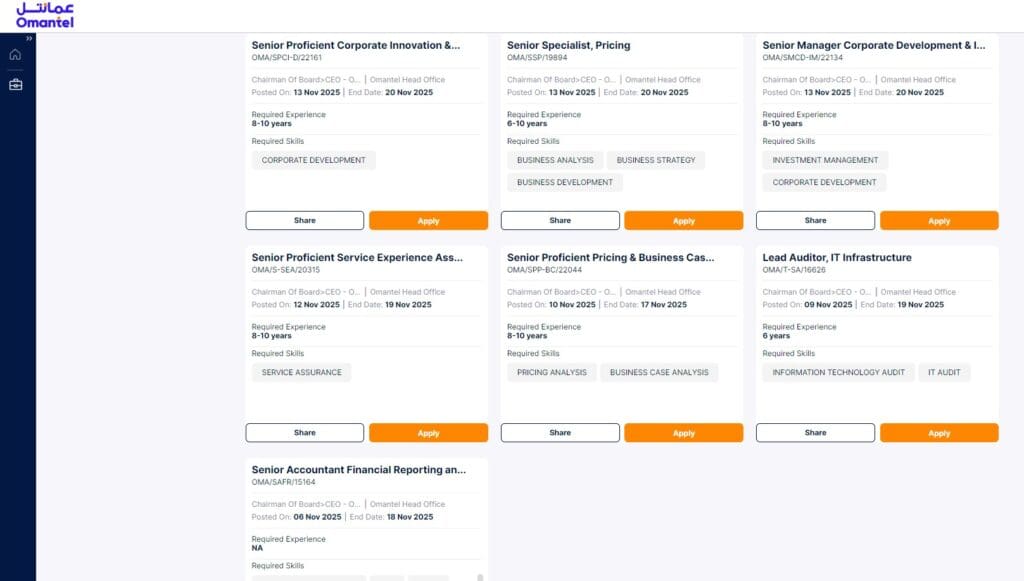Viewport: 1024px width, 581px height.
Task: Apply for Senior Specialist, Pricing job
Action: (x=683, y=221)
